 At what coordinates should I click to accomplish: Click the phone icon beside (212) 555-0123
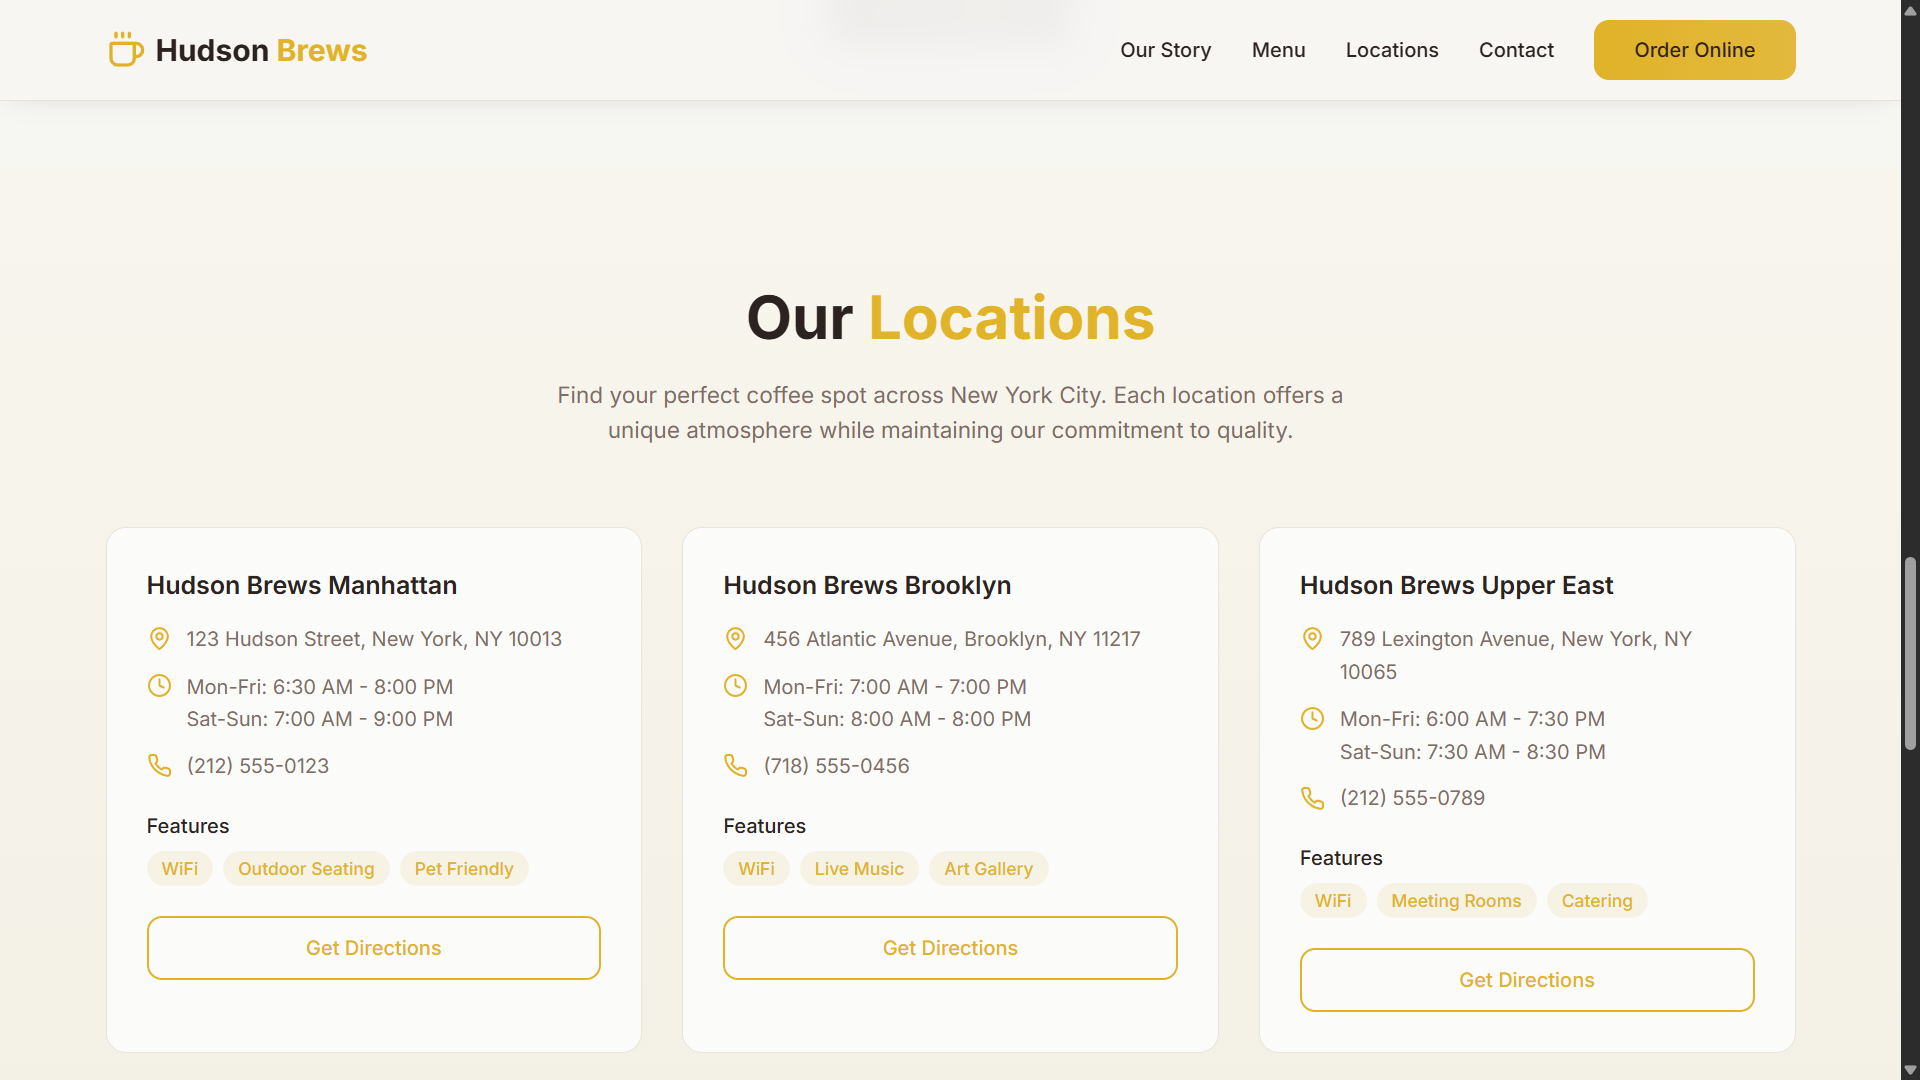click(x=159, y=765)
